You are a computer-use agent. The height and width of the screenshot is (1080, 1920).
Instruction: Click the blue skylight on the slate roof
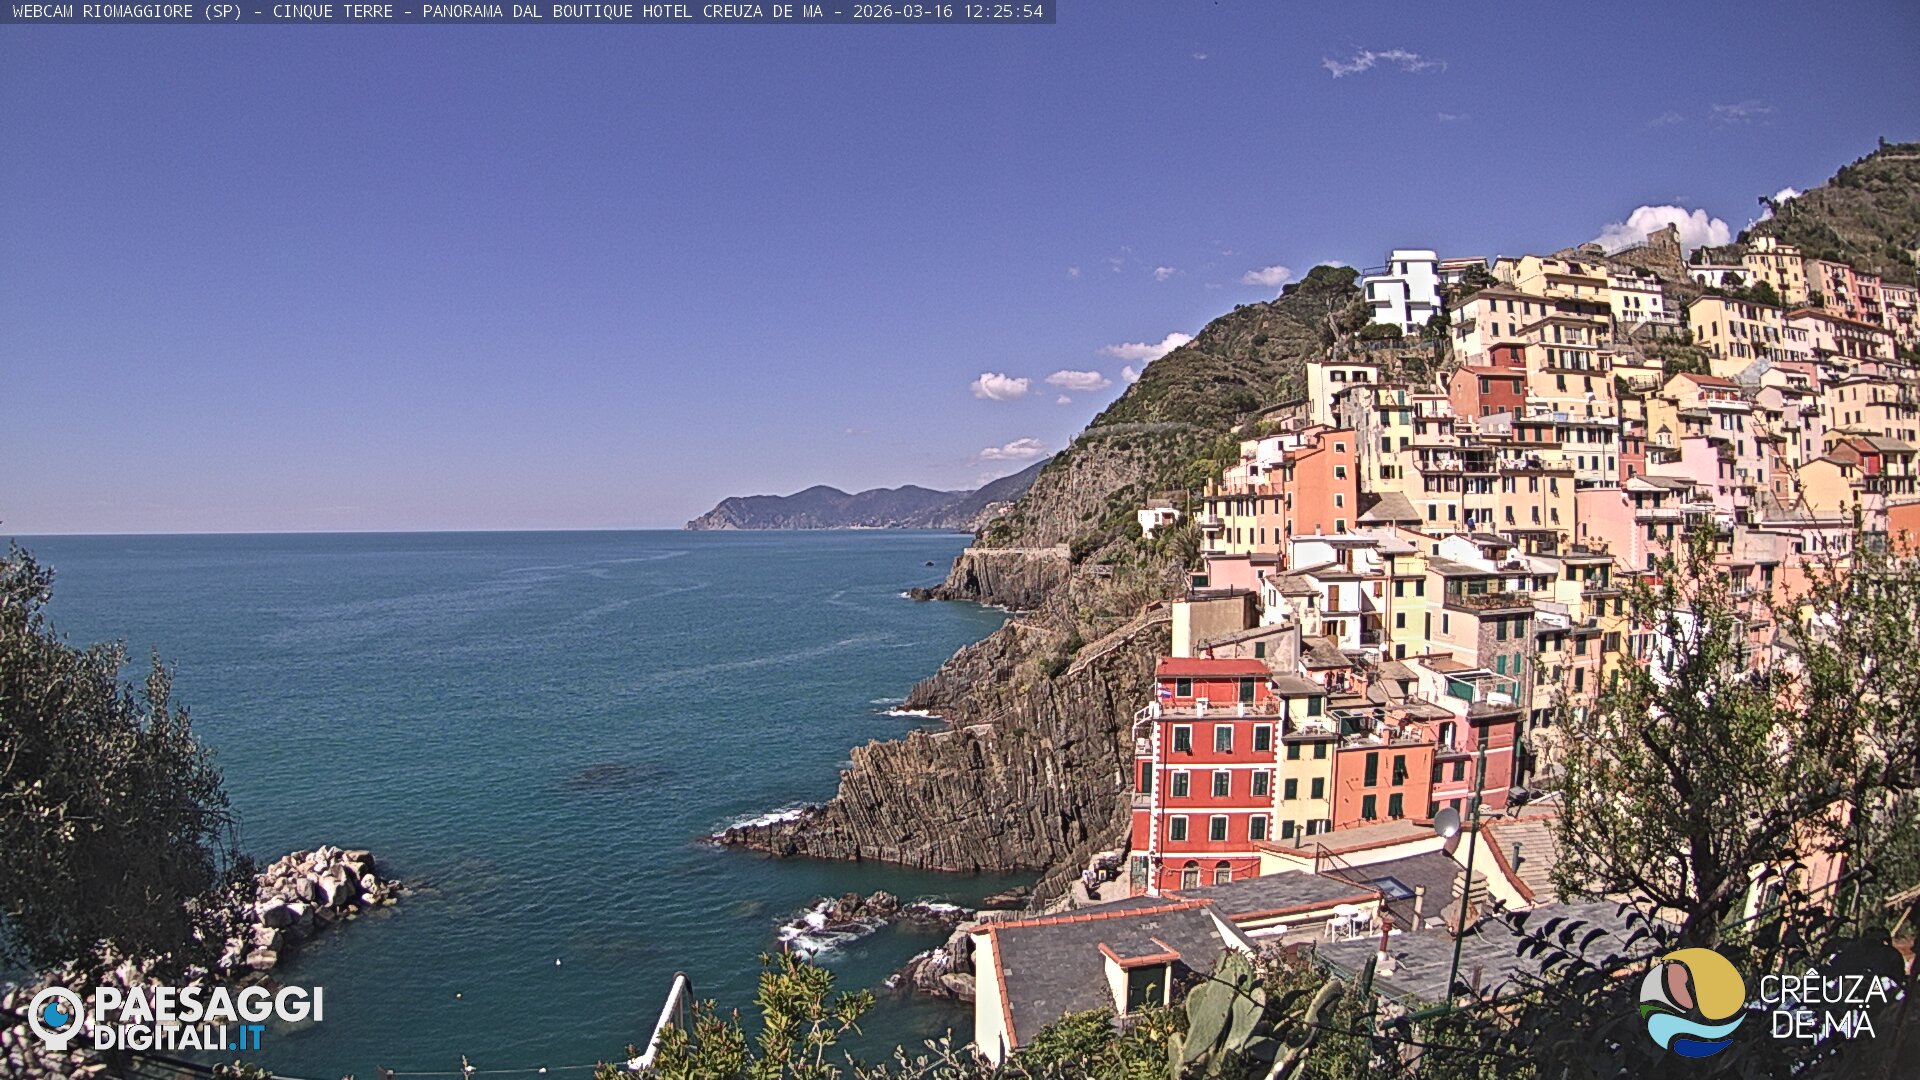[x=1392, y=887]
